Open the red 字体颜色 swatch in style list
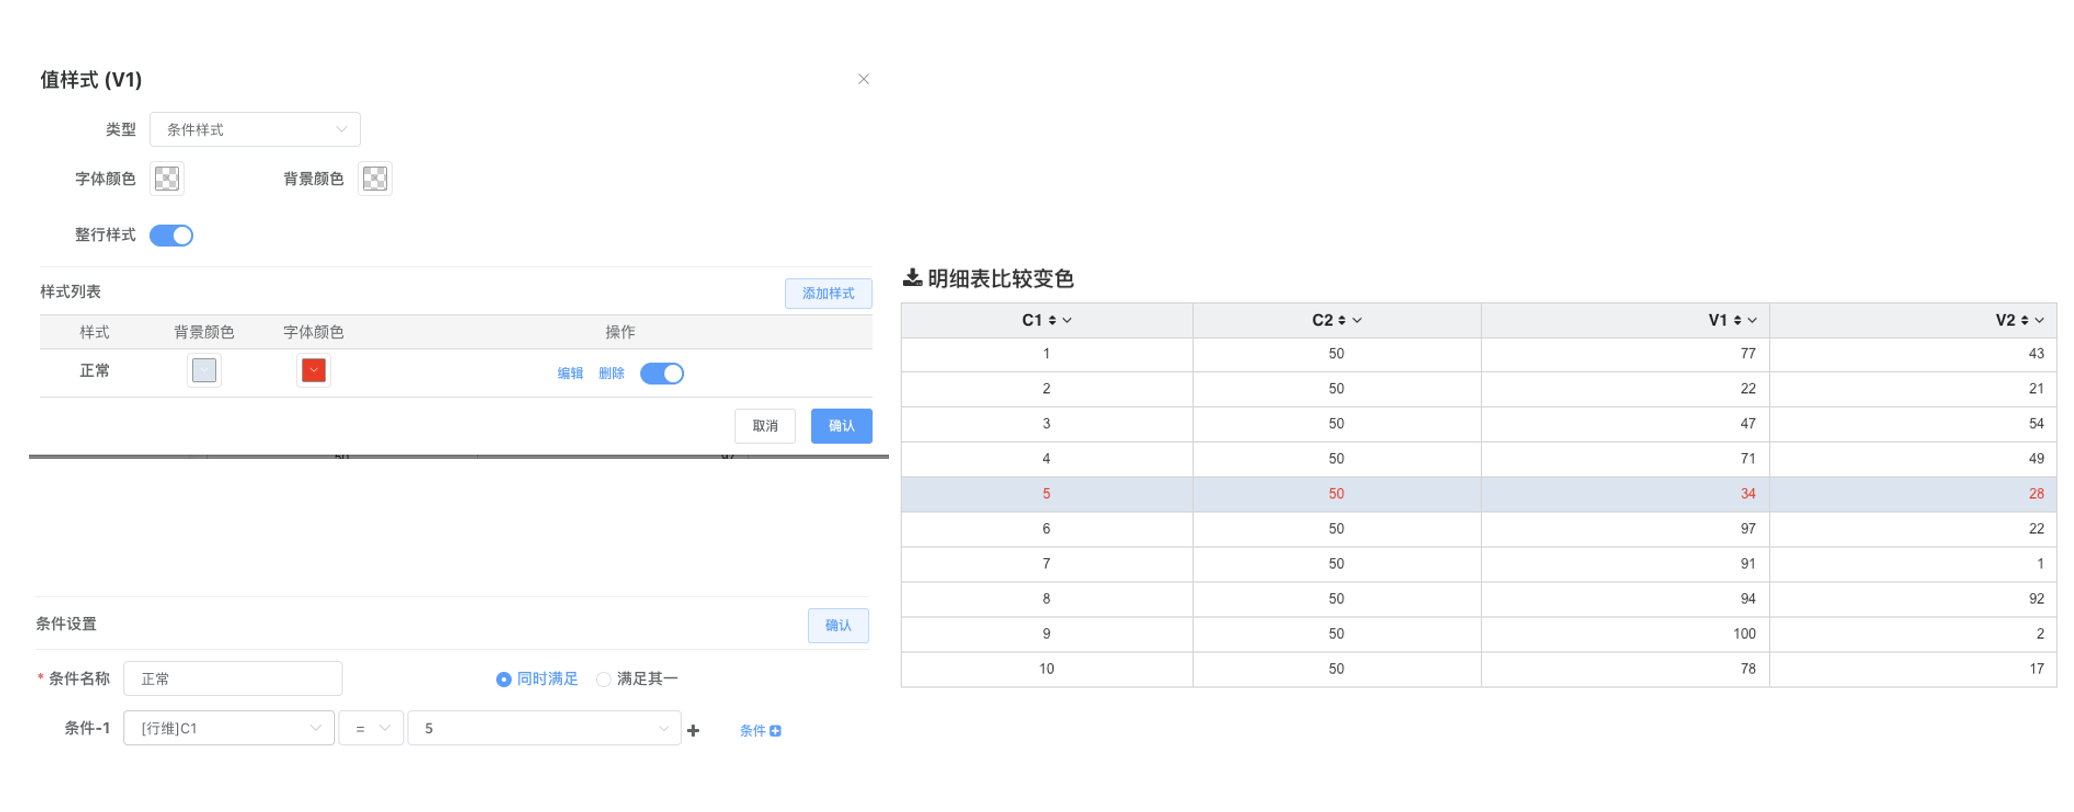 click(314, 370)
